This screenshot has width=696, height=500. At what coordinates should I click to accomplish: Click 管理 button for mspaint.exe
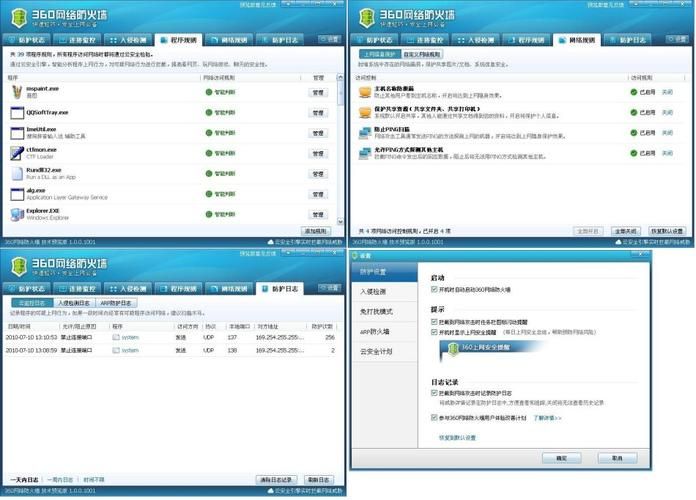(318, 92)
